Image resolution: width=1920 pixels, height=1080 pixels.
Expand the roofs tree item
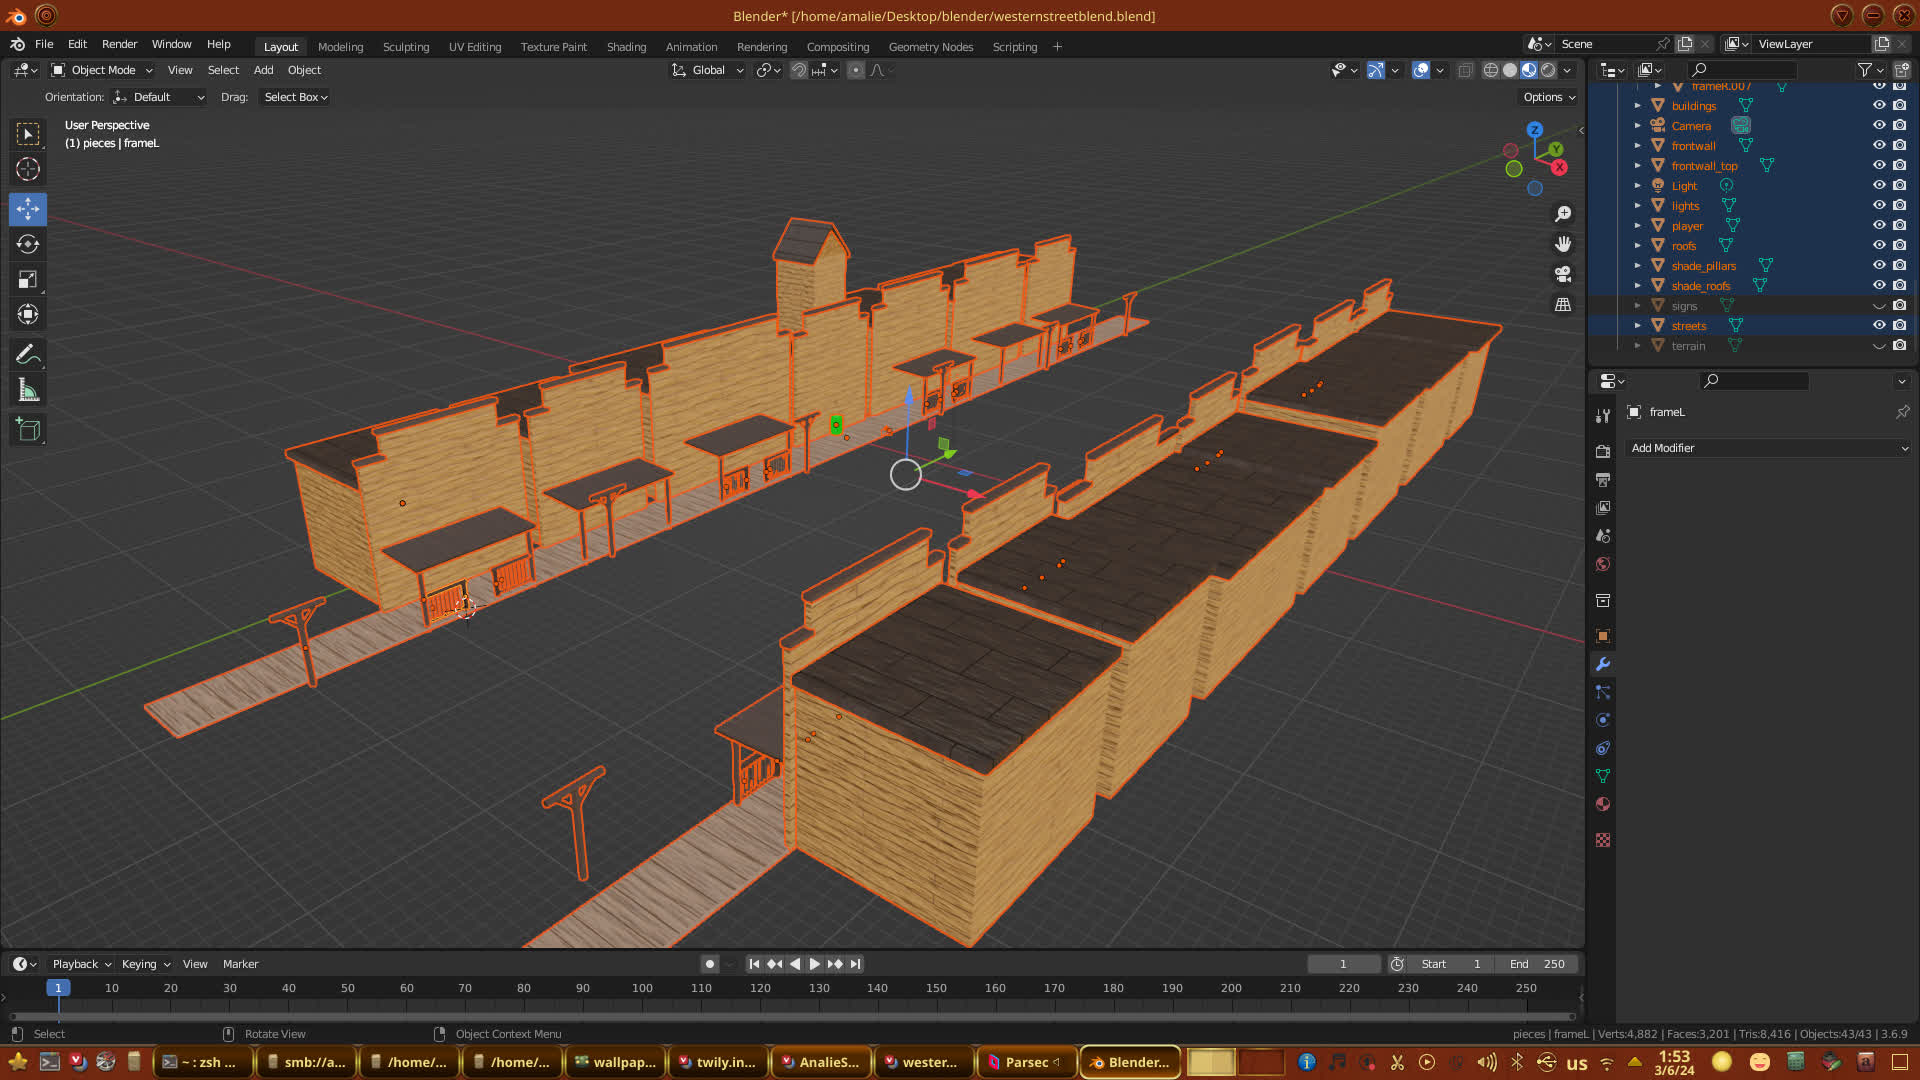[x=1637, y=246]
